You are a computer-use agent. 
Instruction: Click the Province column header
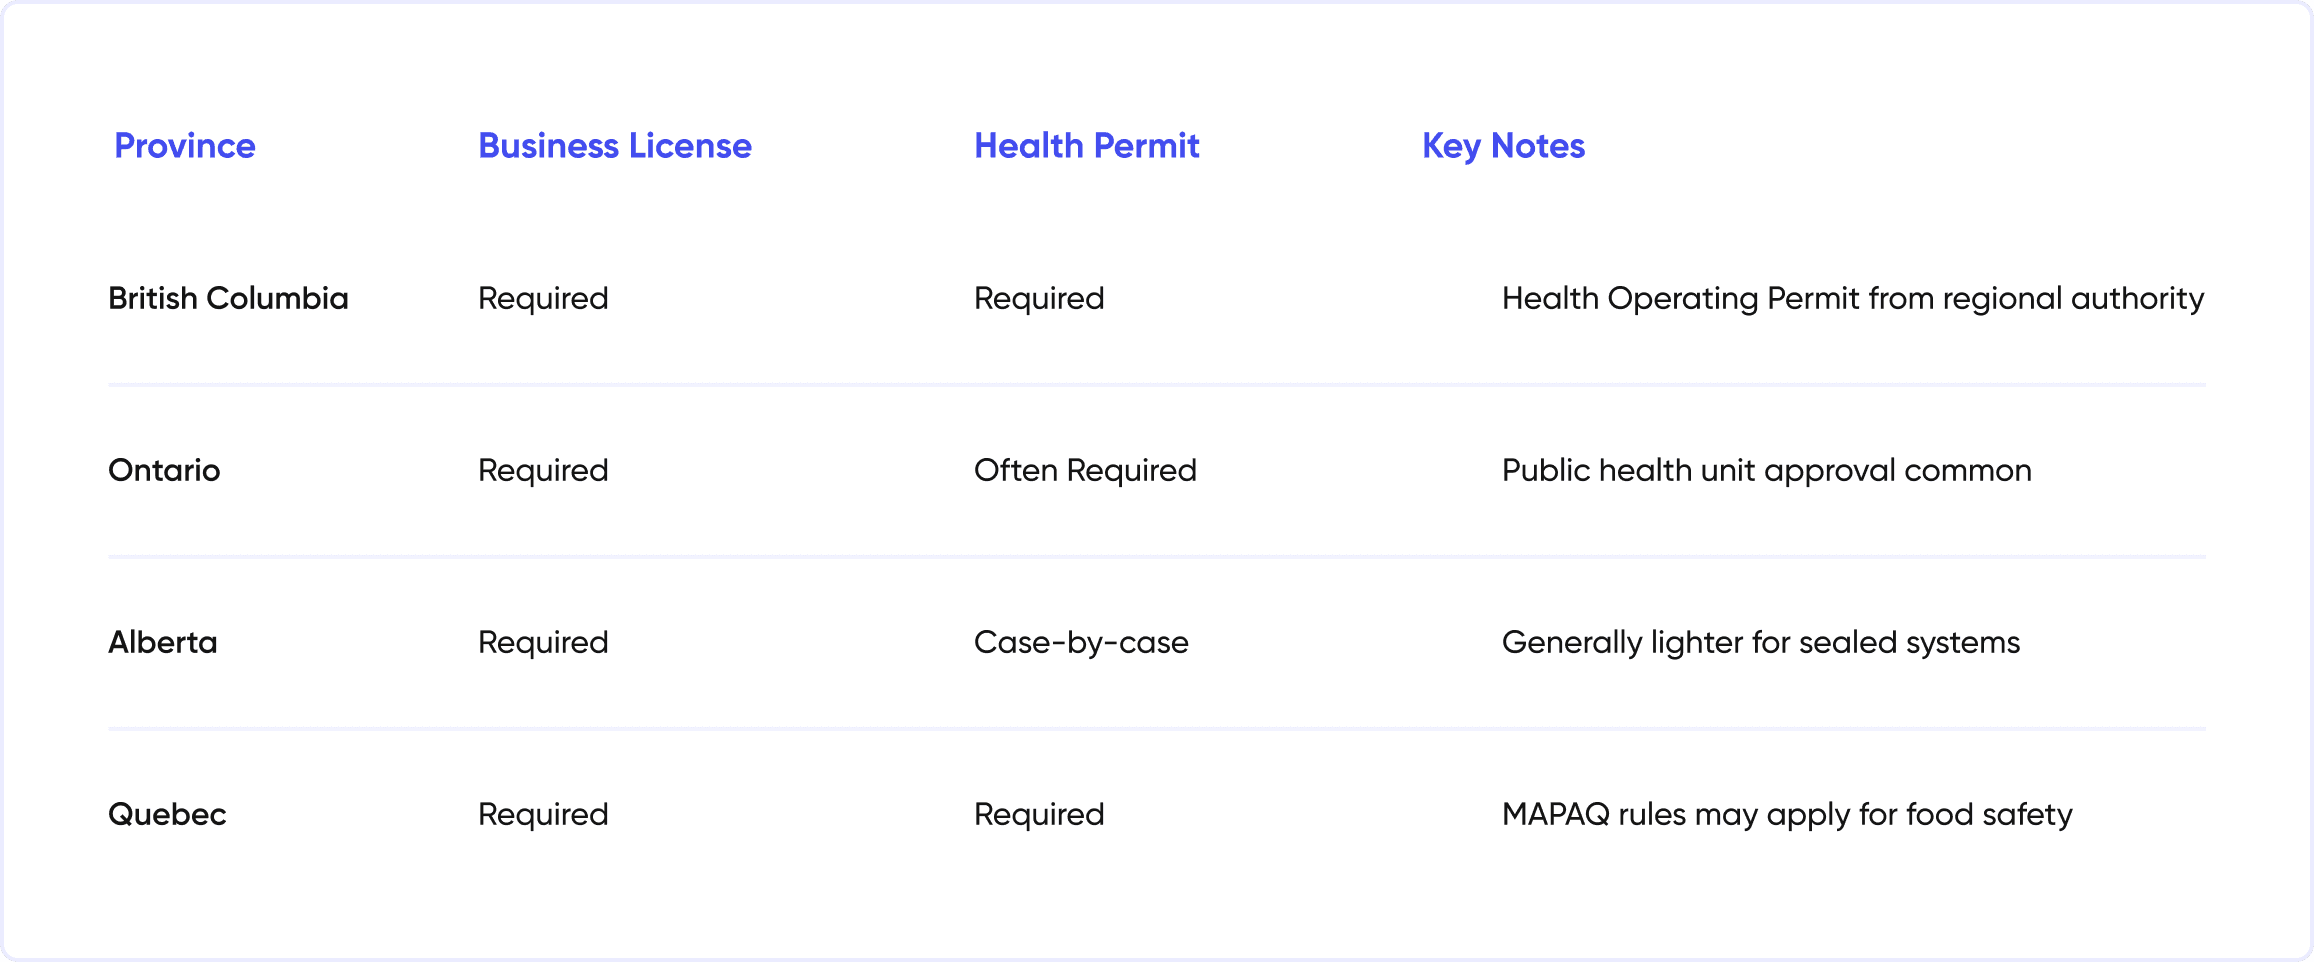185,146
